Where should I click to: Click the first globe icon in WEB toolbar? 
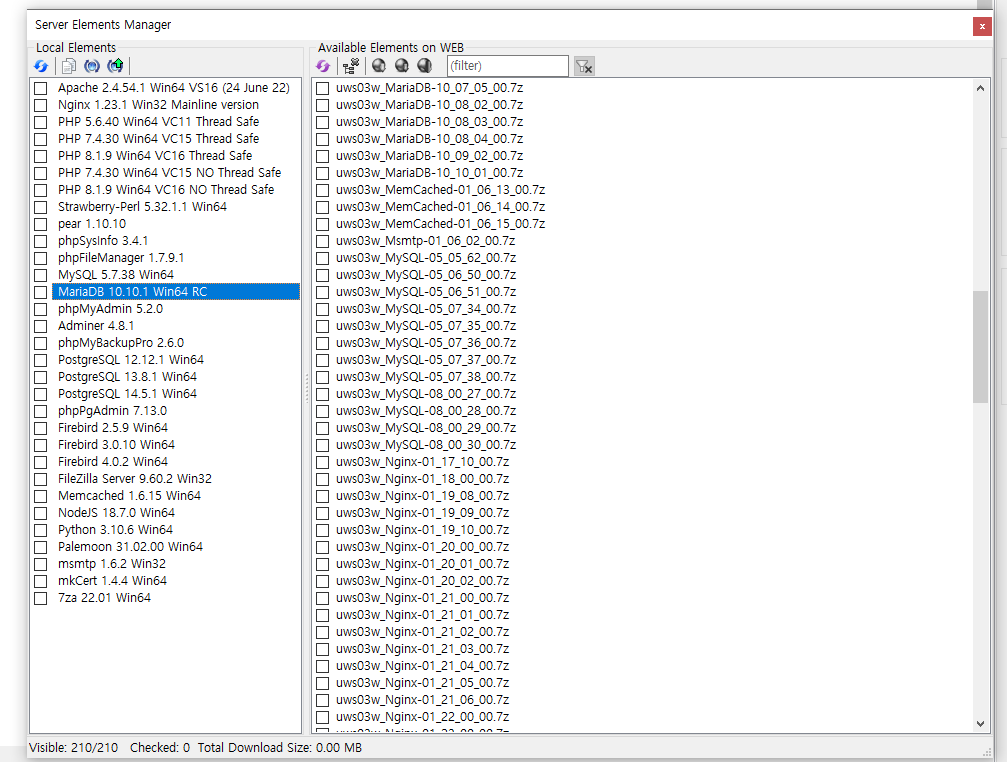tap(379, 66)
